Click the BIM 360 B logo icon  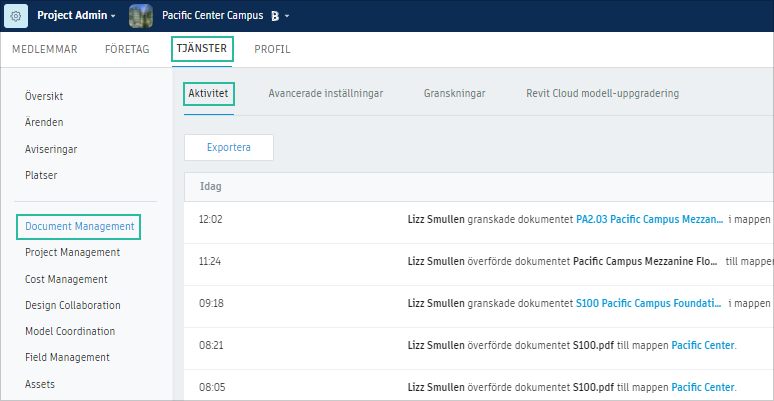point(273,16)
